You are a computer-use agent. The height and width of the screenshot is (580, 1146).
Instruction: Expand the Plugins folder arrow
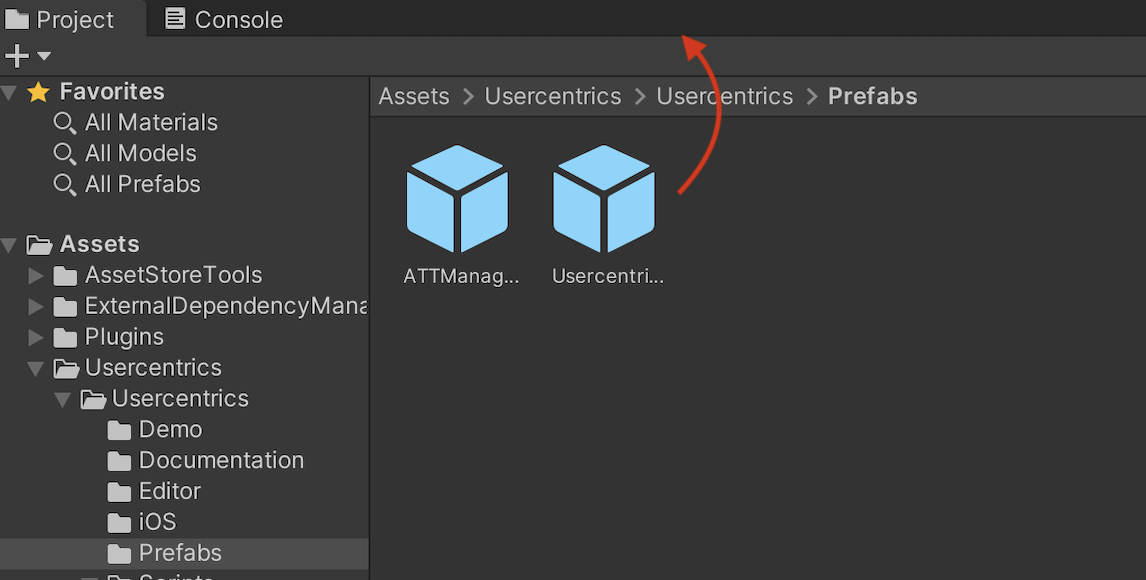pyautogui.click(x=35, y=337)
